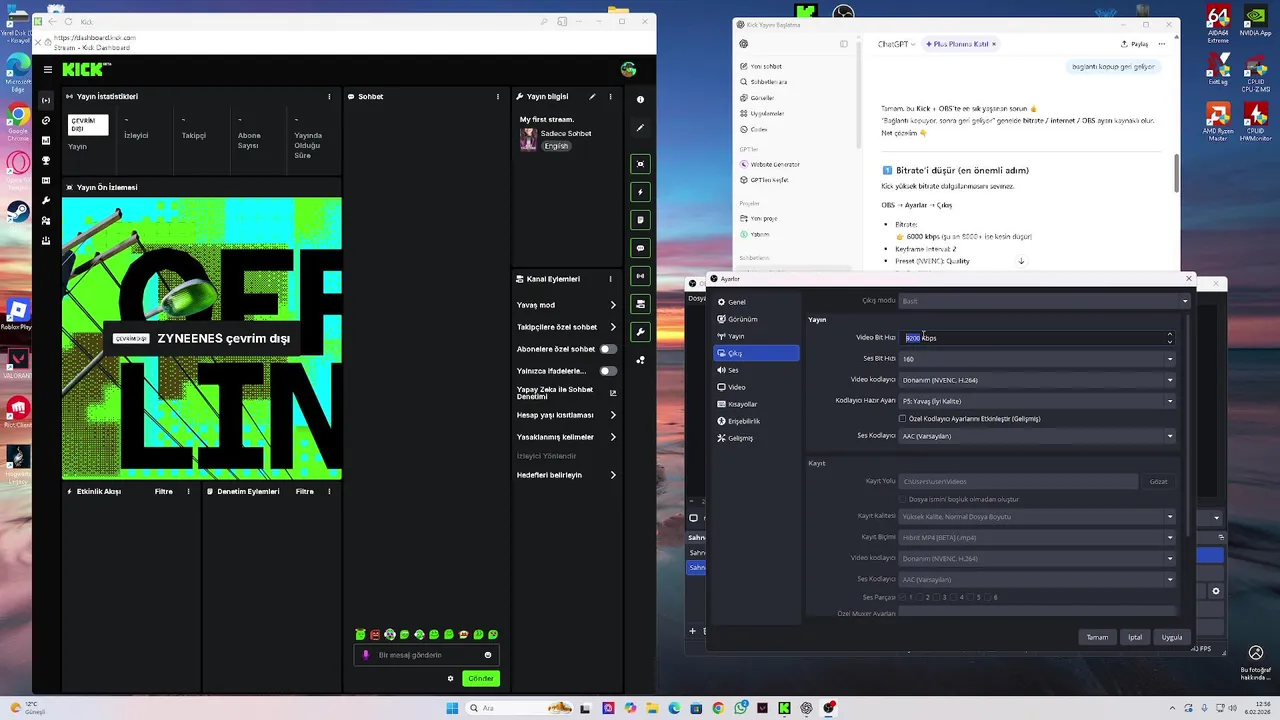Open ChatGPT three-dot options menu
Image resolution: width=1280 pixels, height=720 pixels.
pos(1164,44)
